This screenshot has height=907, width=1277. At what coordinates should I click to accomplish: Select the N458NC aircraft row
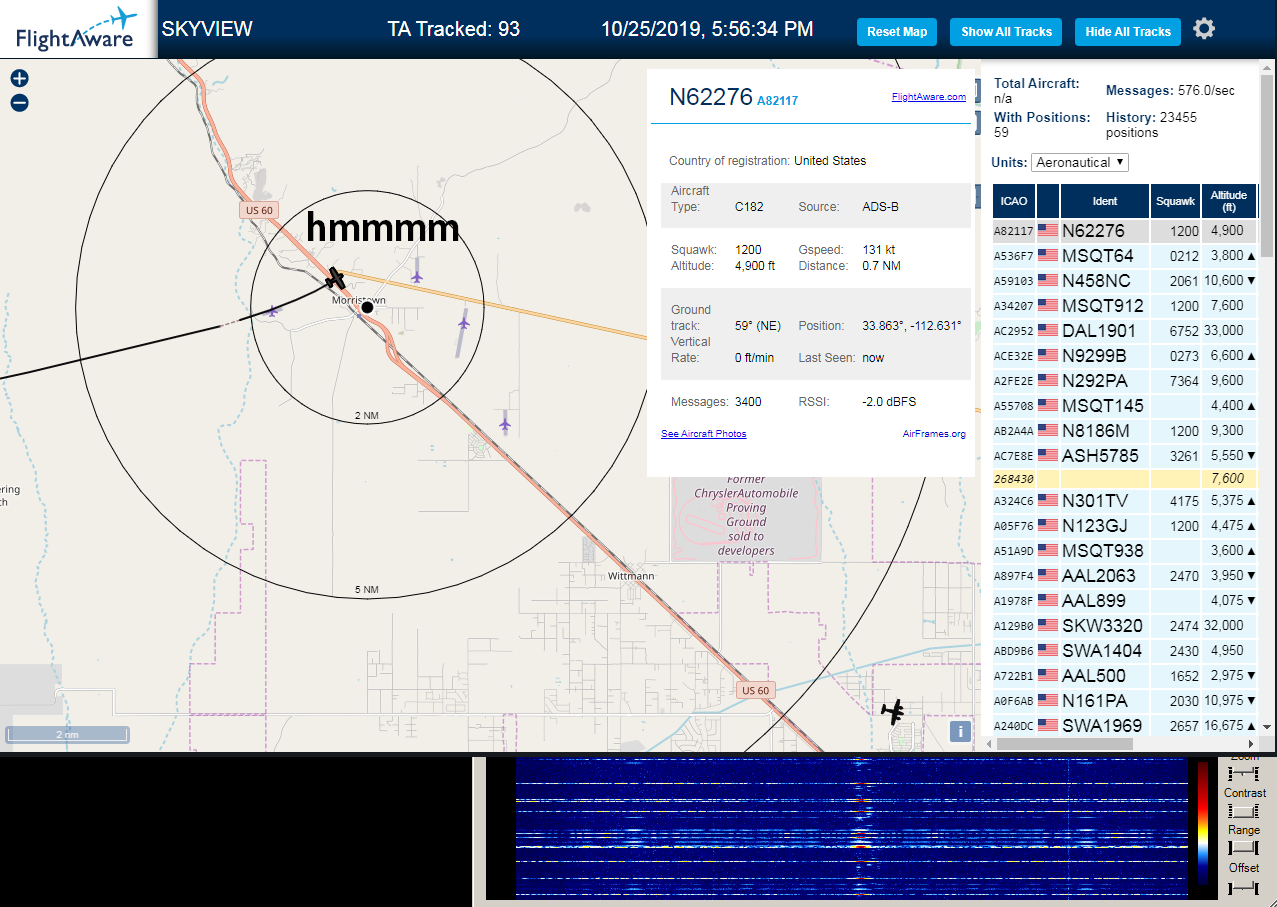pyautogui.click(x=1125, y=281)
